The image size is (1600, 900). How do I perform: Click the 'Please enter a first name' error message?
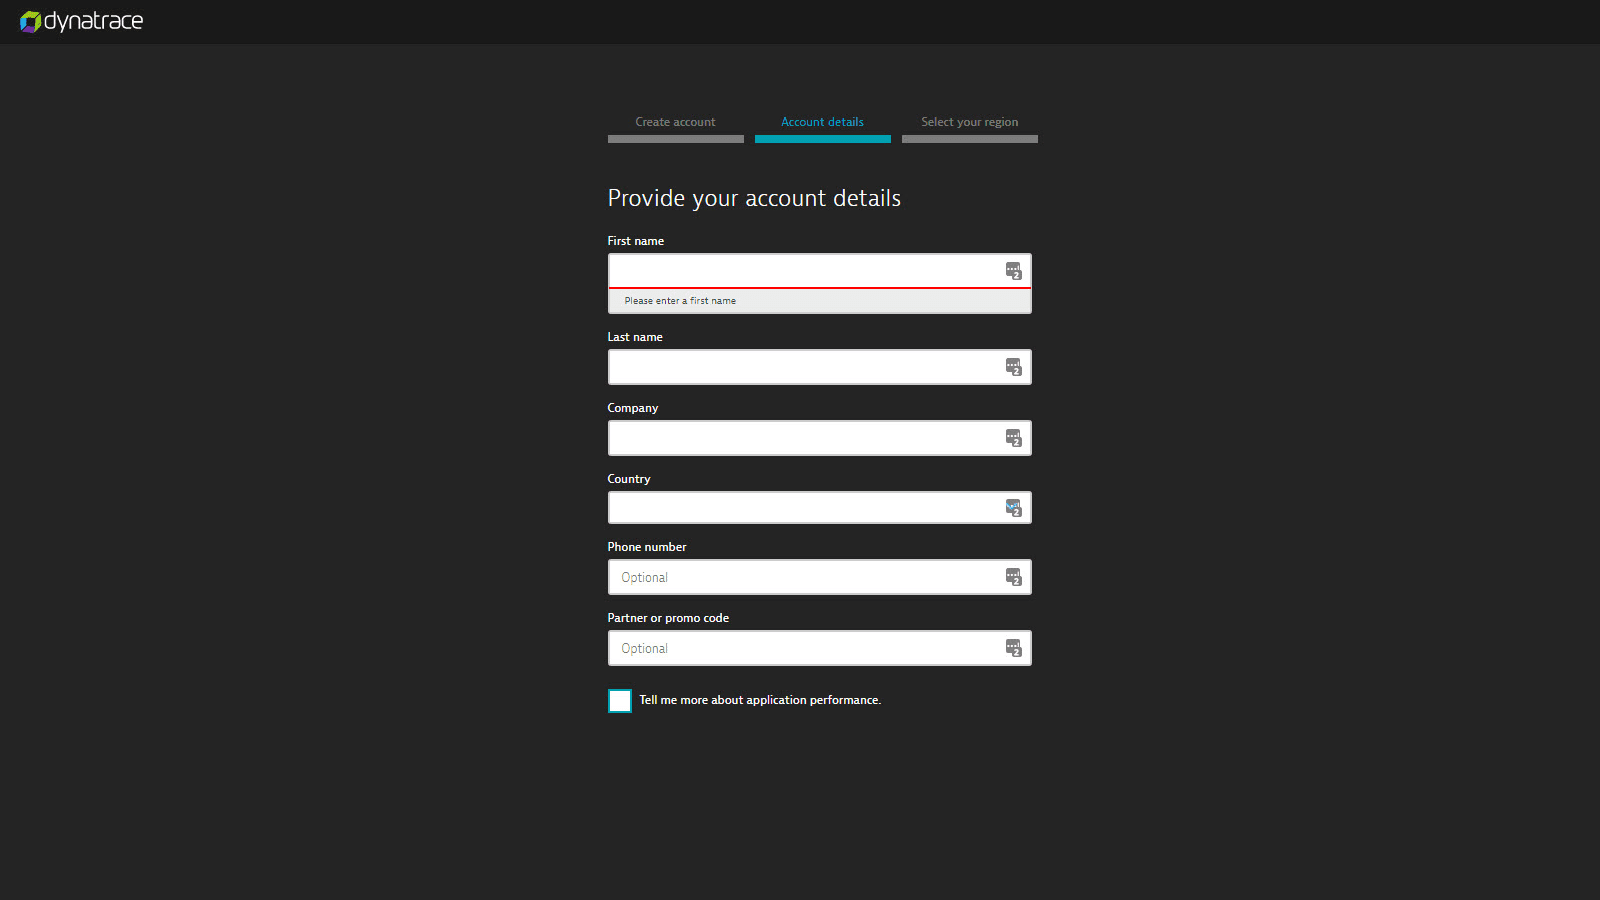coord(680,300)
